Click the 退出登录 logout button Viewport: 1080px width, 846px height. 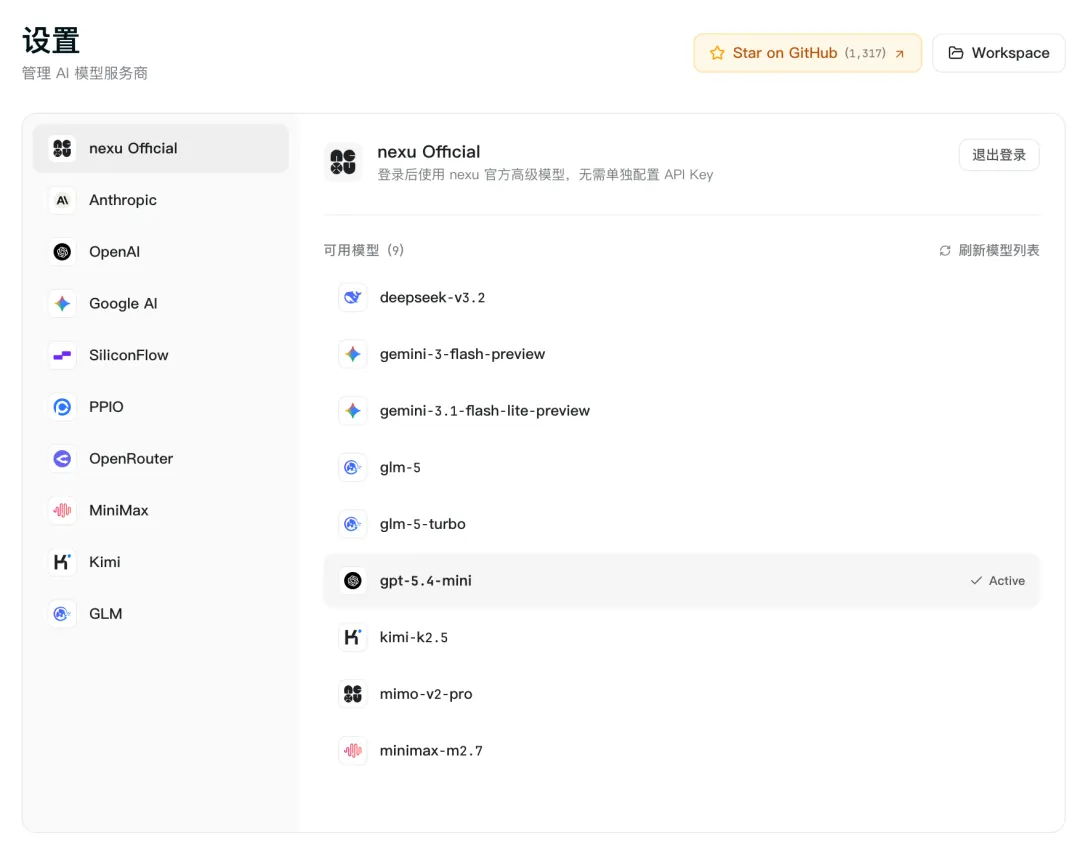click(x=998, y=155)
